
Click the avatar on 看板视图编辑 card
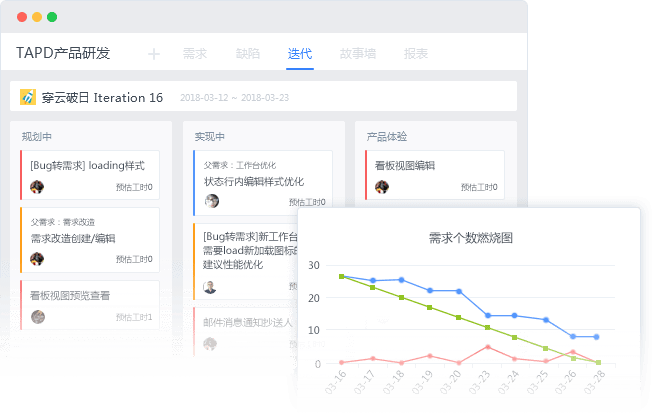382,187
